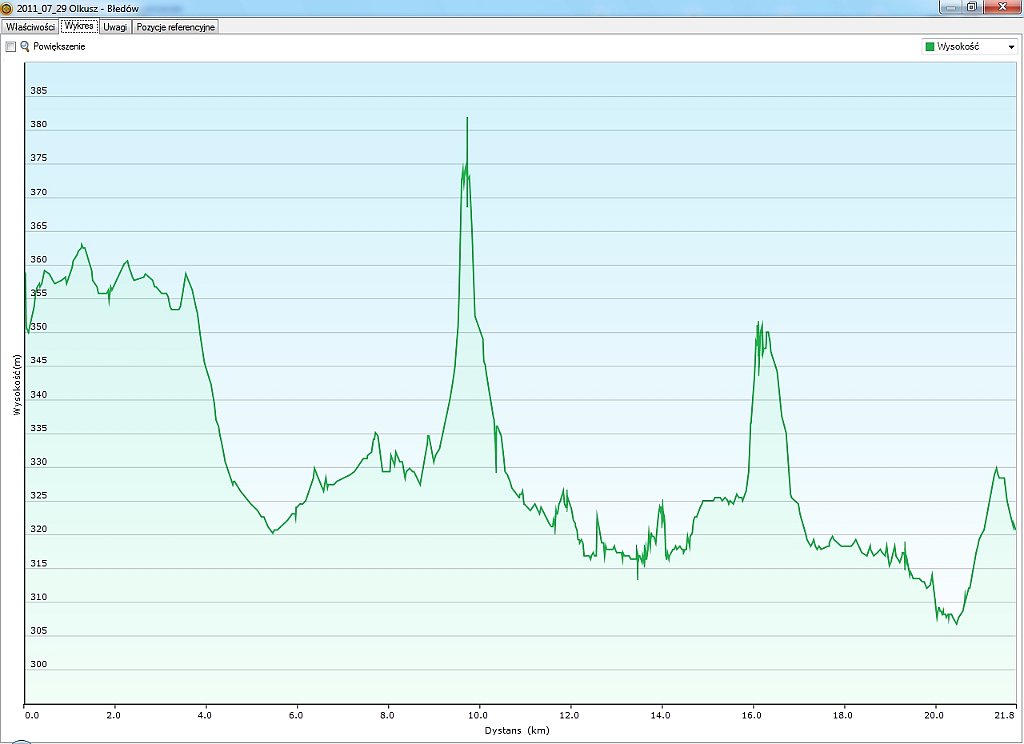
Task: Click the highest elevation peak near 382 m
Action: pos(467,119)
